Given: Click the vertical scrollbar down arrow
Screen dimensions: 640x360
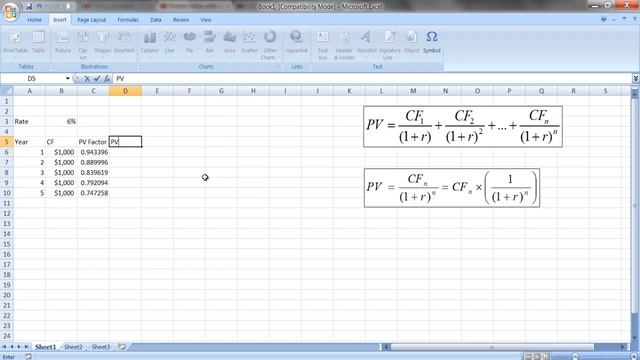Looking at the screenshot, I should coord(635,338).
